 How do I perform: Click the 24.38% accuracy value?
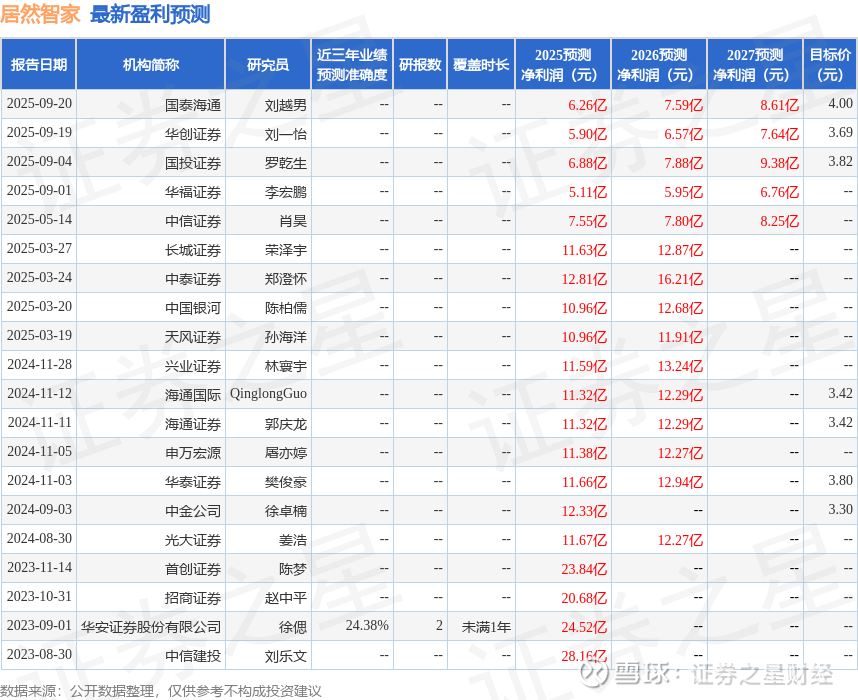pyautogui.click(x=367, y=626)
